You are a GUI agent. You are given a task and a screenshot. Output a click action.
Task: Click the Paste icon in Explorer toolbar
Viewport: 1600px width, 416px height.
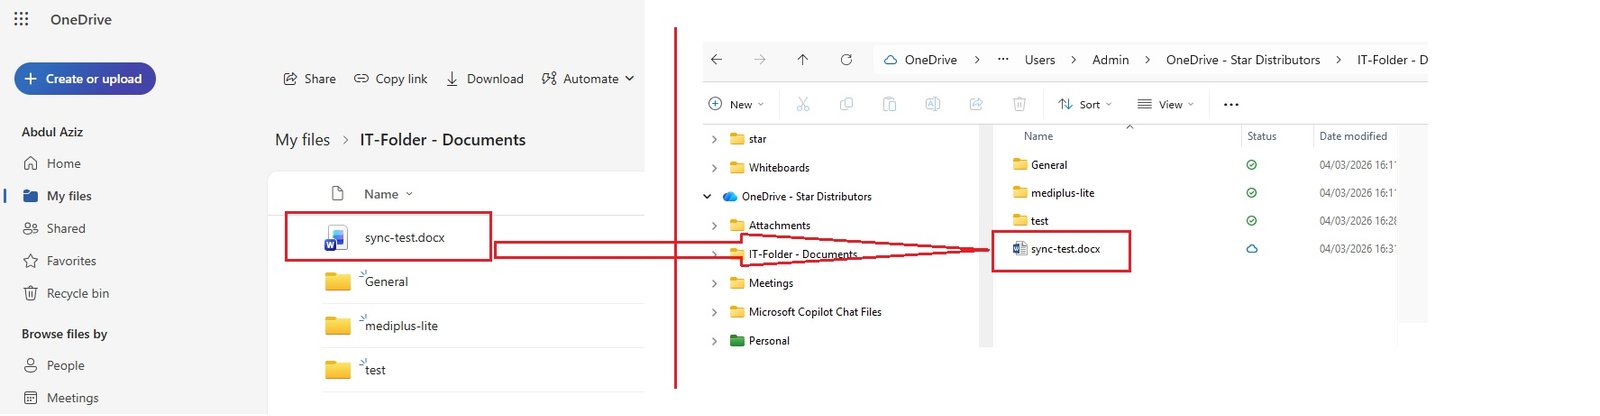pyautogui.click(x=889, y=104)
